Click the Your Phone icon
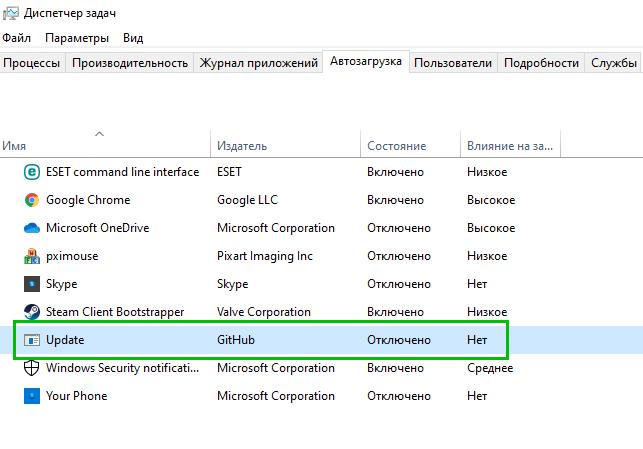The height and width of the screenshot is (449, 643). click(32, 396)
